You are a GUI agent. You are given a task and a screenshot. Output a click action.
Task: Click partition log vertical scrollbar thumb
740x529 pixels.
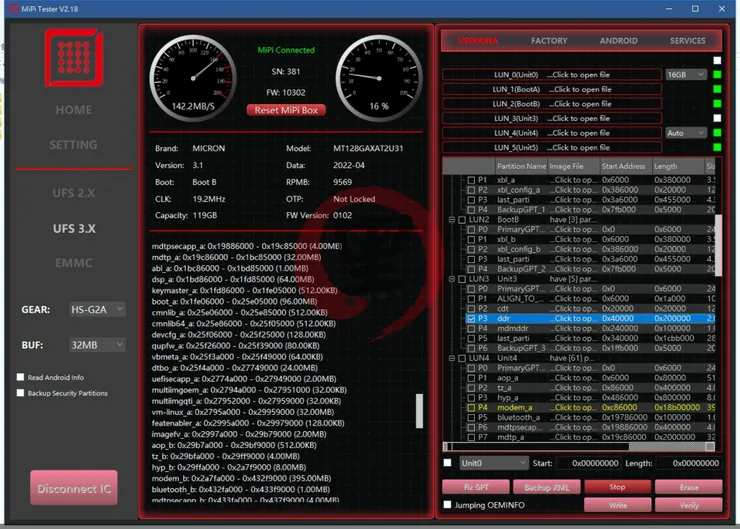point(419,411)
